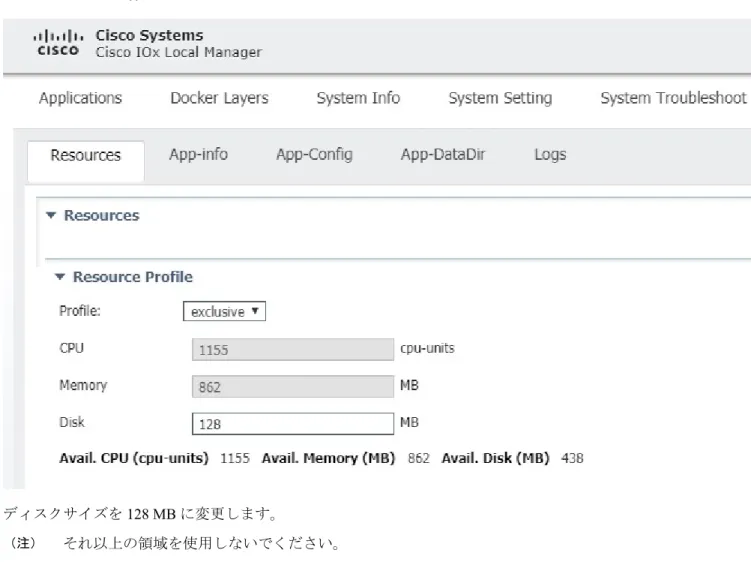Click the Resources section heading
Viewport: 751px width, 562px height.
(x=102, y=215)
